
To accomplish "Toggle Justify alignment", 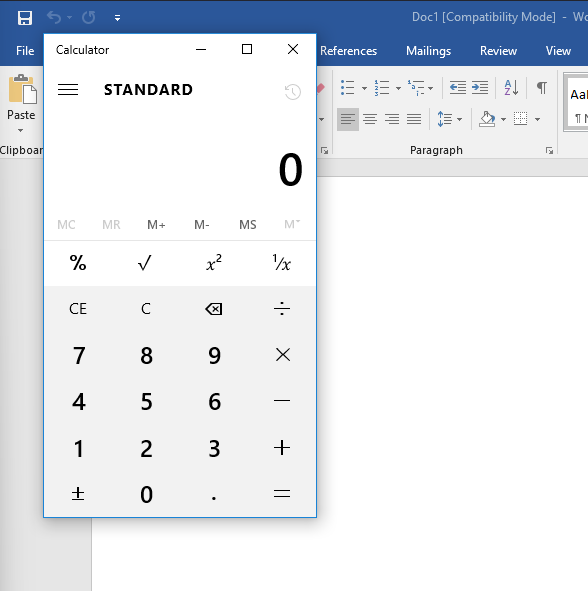I will [414, 119].
